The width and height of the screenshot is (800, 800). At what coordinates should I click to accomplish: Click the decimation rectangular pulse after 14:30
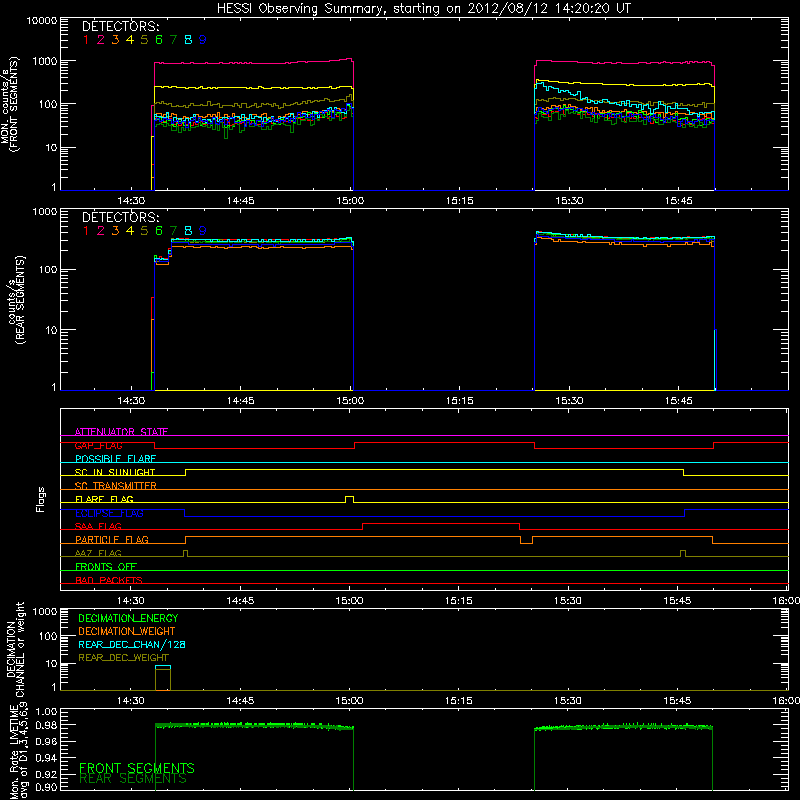click(163, 678)
